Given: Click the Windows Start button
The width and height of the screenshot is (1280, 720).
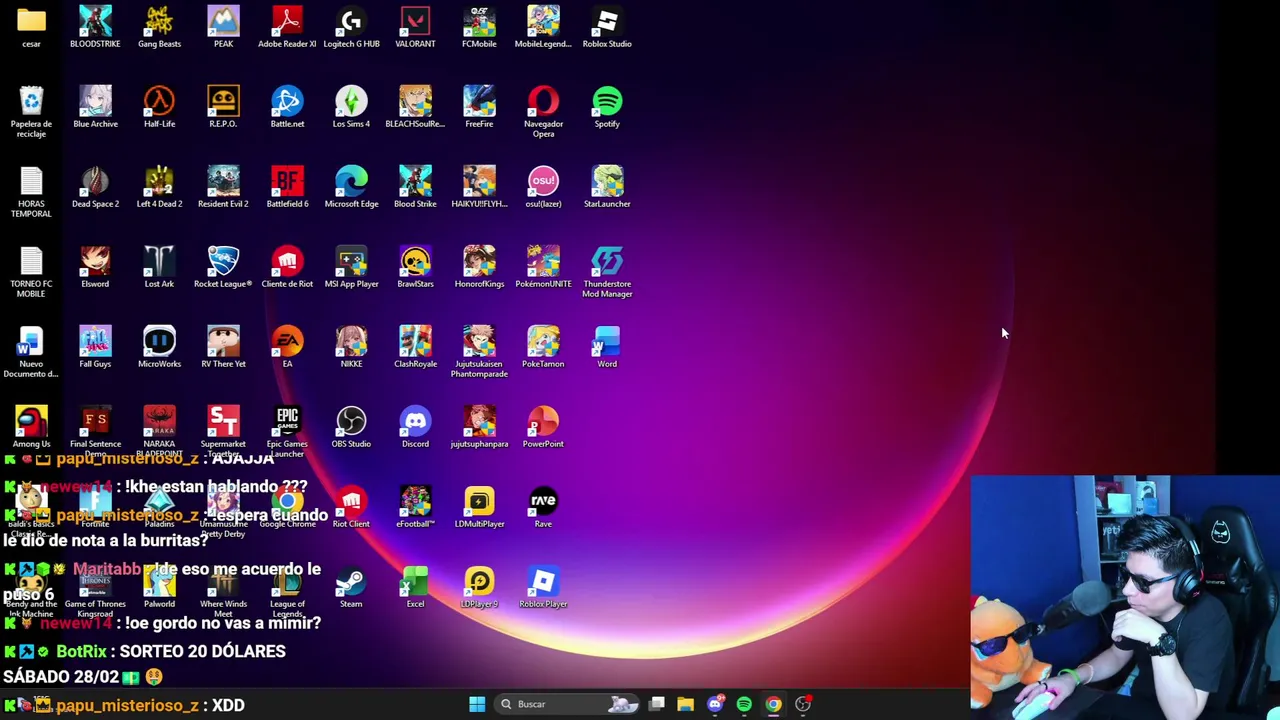Looking at the screenshot, I should 477,704.
